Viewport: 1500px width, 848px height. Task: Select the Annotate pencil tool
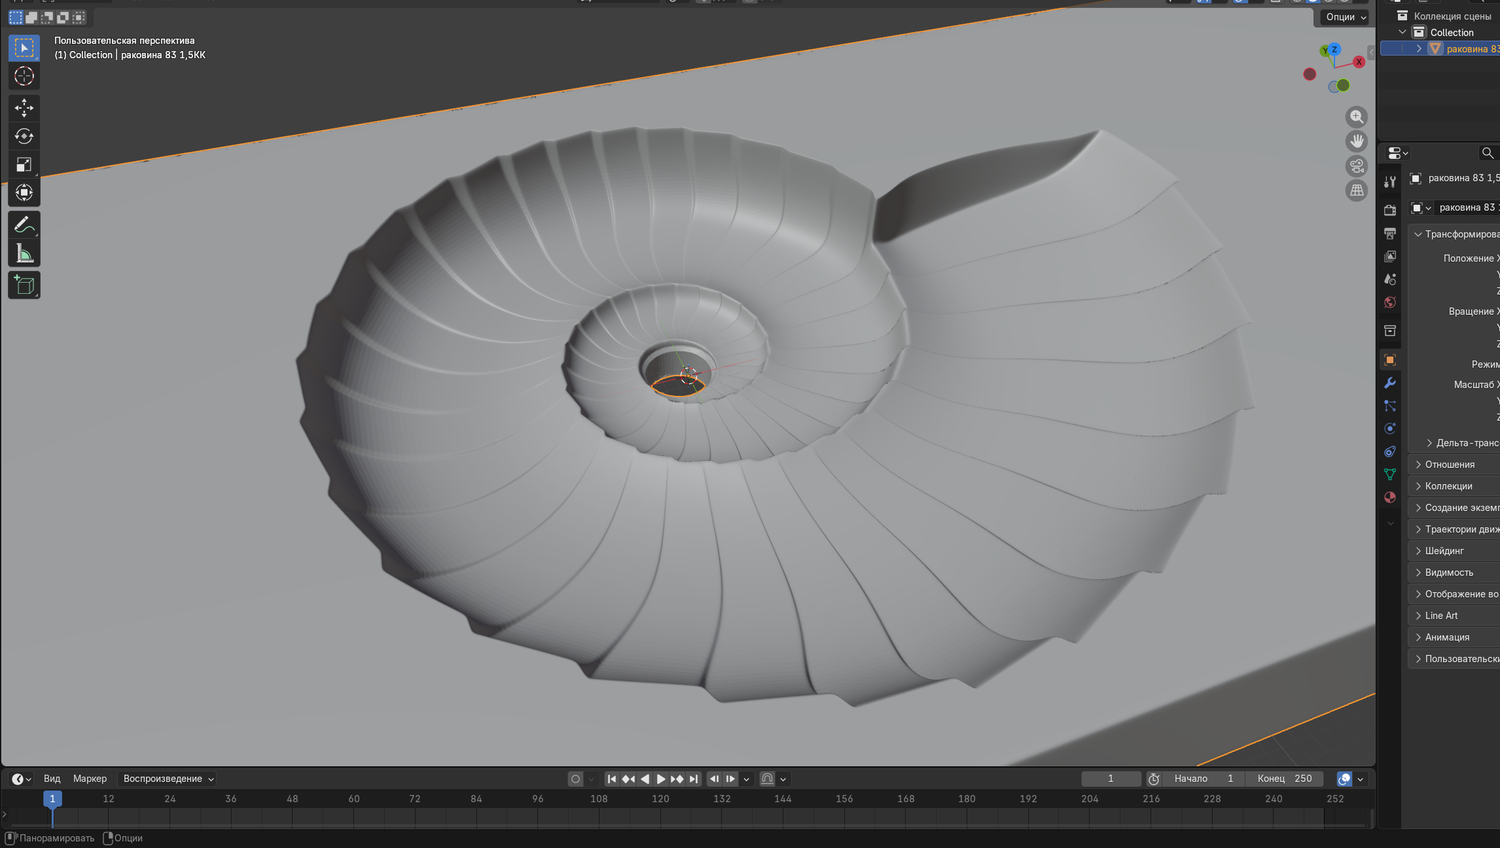pyautogui.click(x=24, y=226)
